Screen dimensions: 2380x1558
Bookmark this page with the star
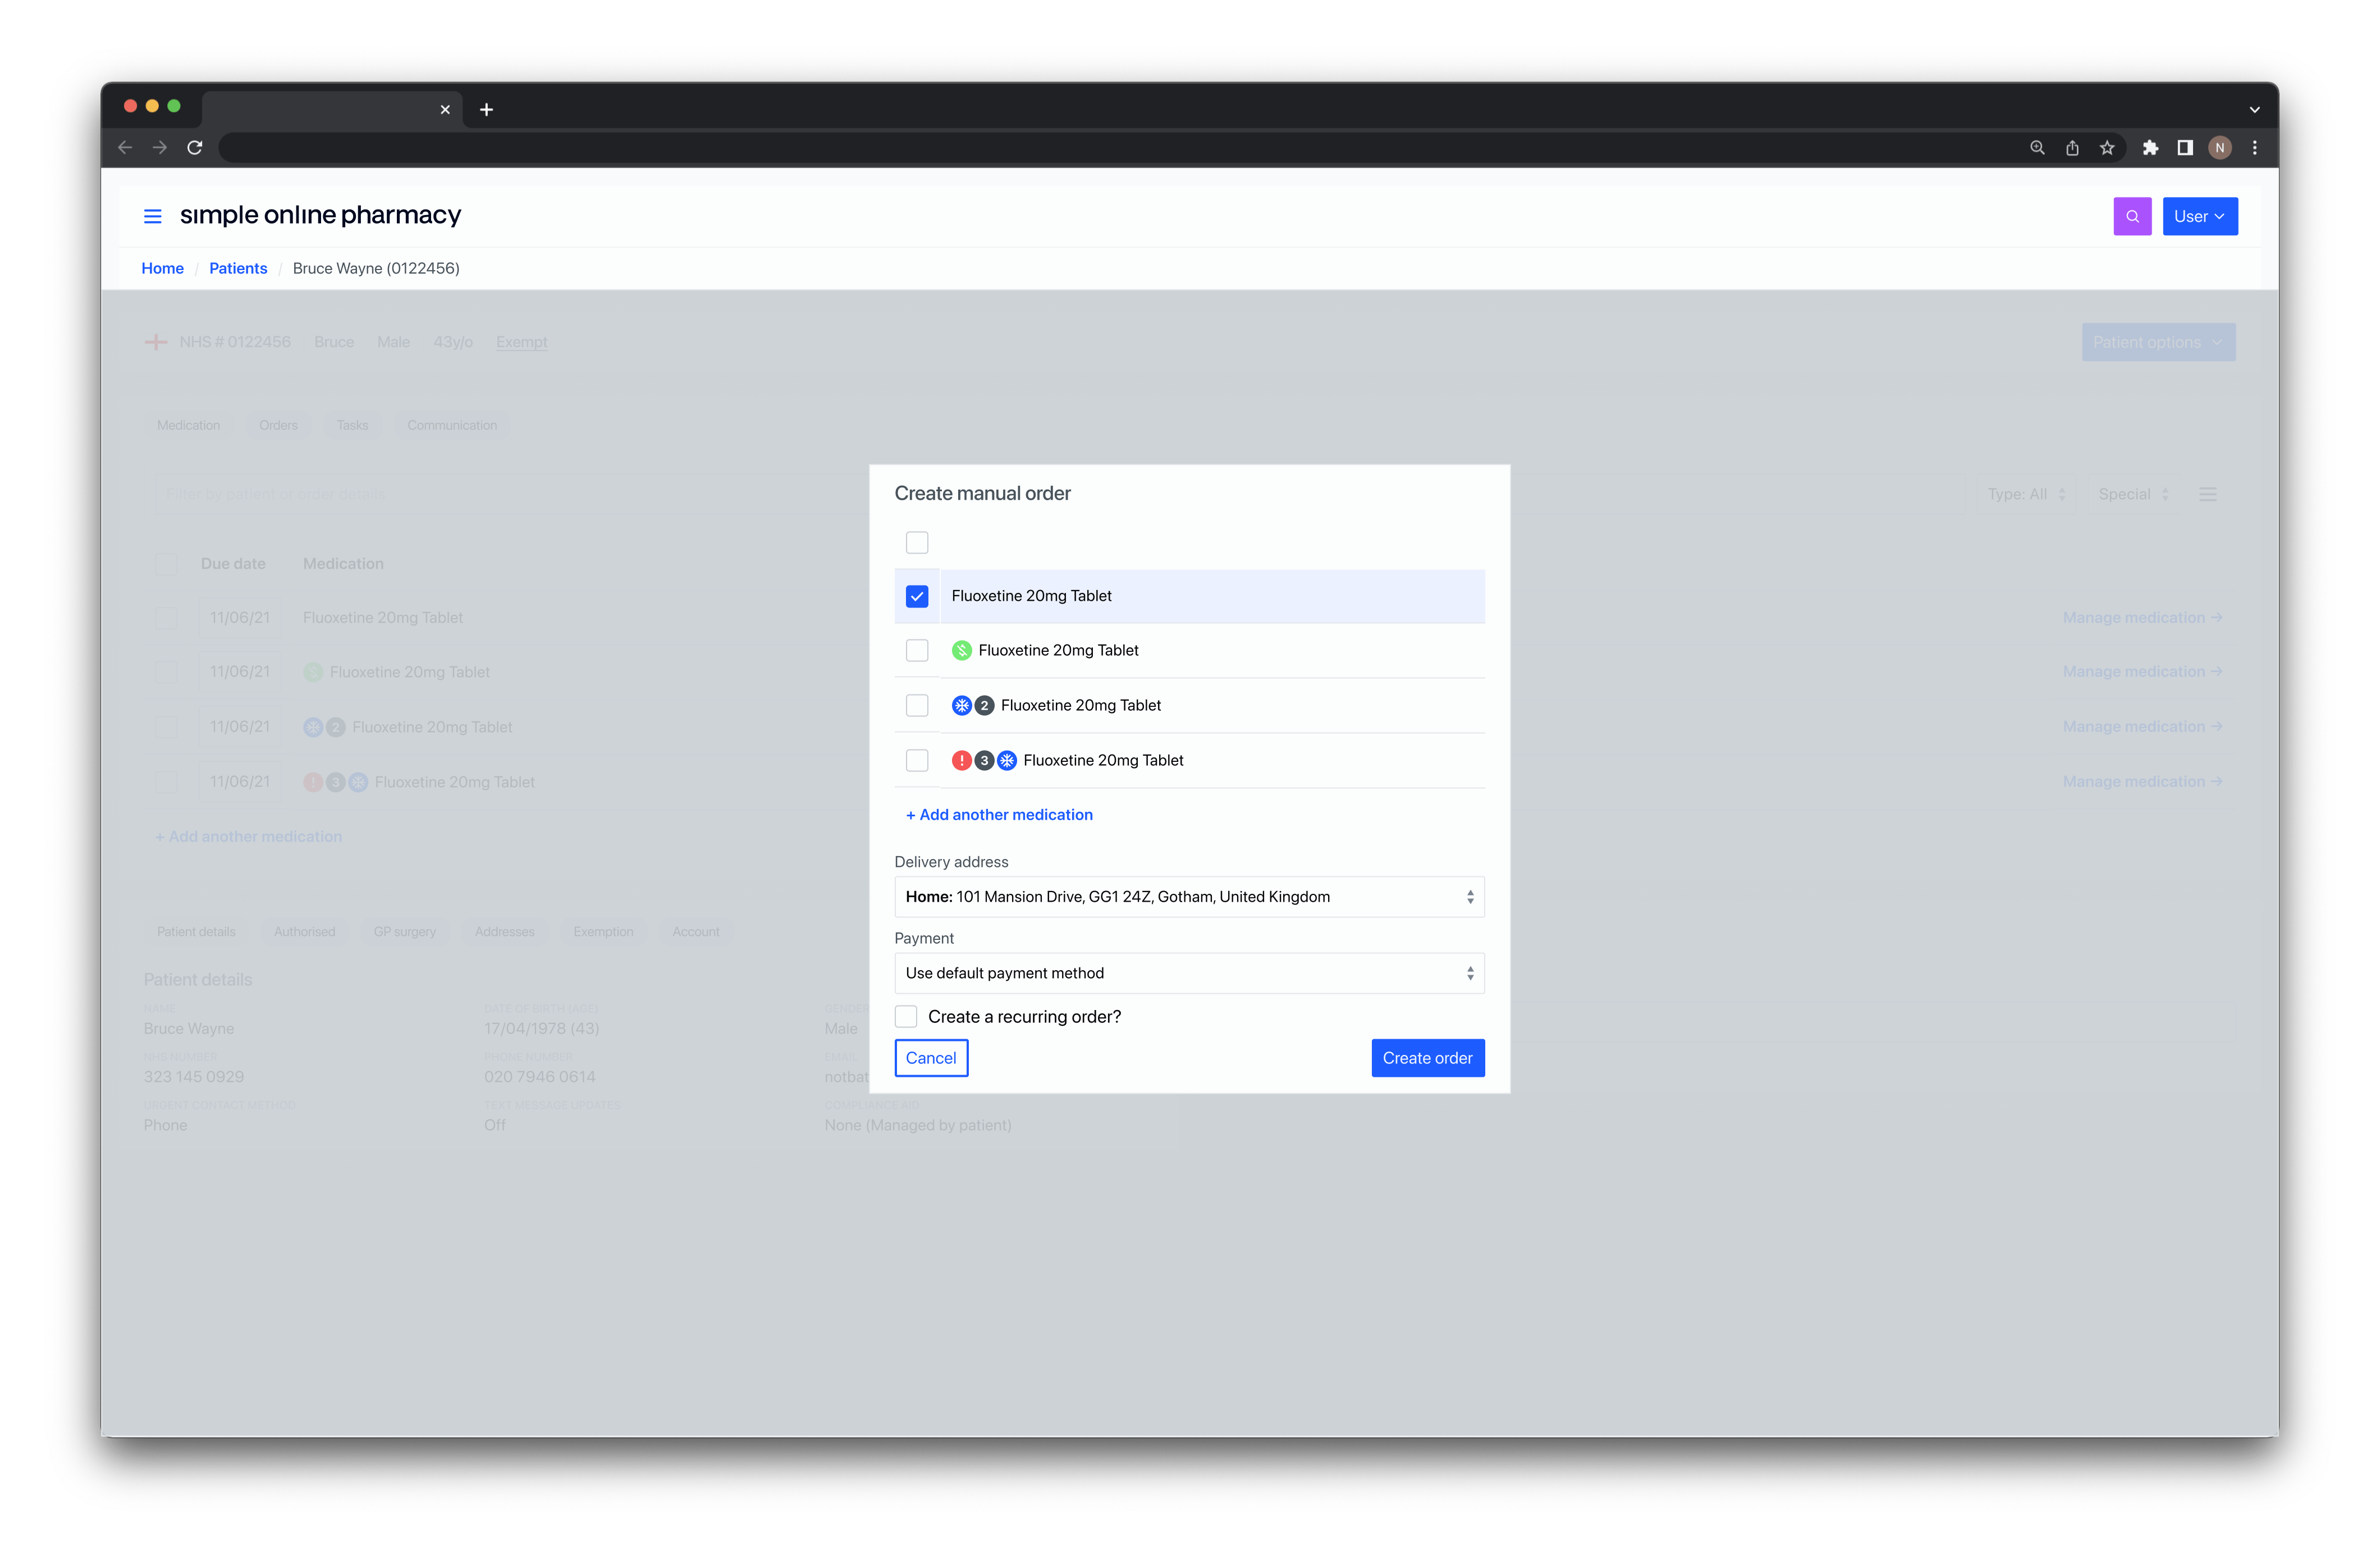click(x=2107, y=148)
